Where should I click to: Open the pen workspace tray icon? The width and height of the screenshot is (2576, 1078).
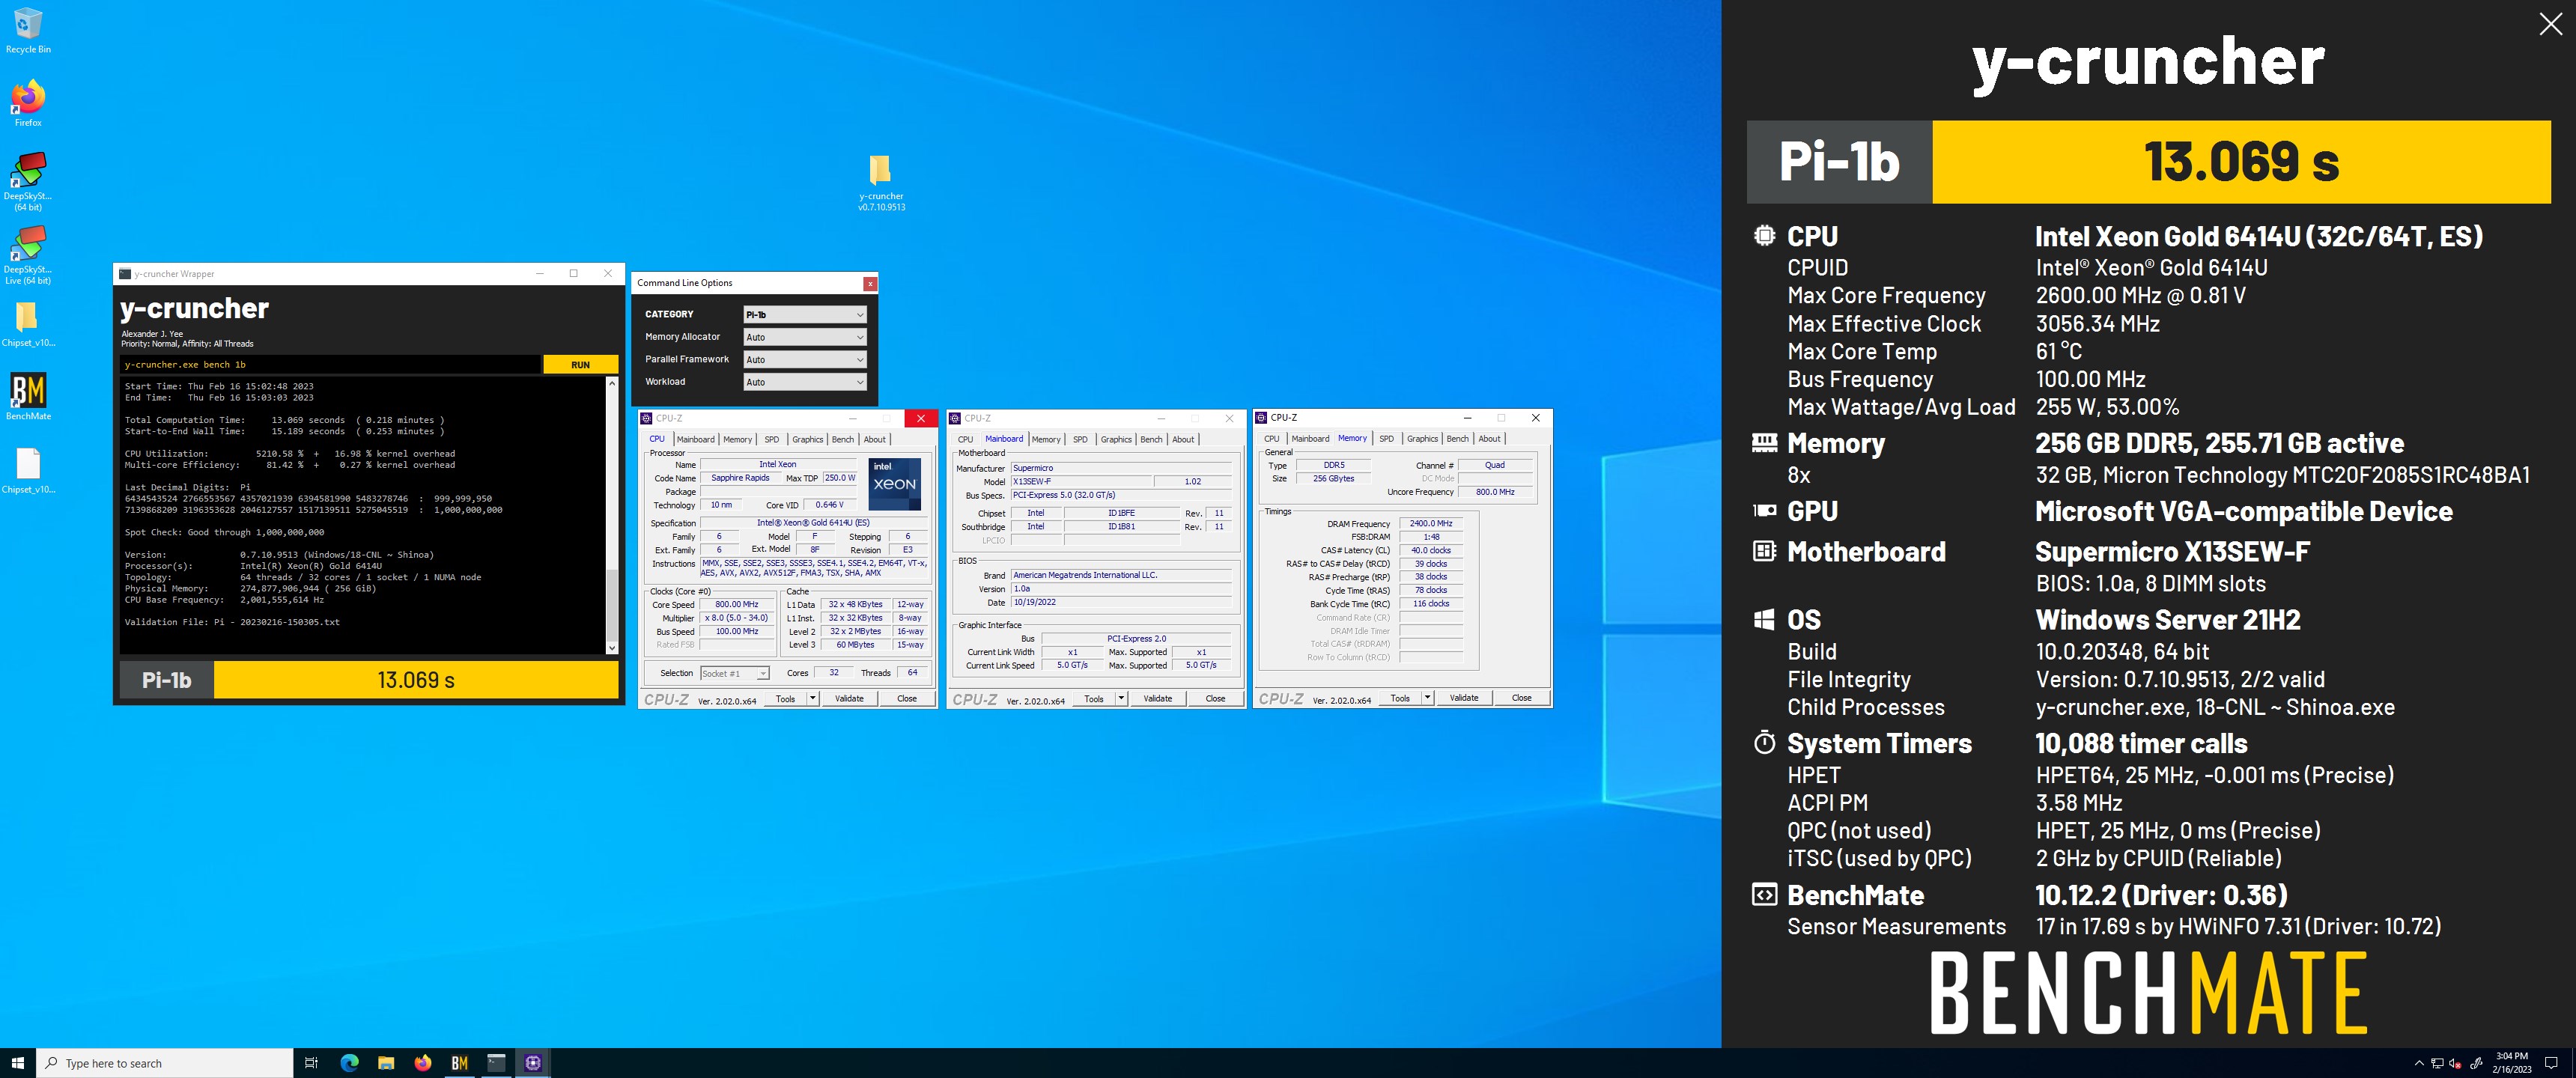(x=2476, y=1063)
